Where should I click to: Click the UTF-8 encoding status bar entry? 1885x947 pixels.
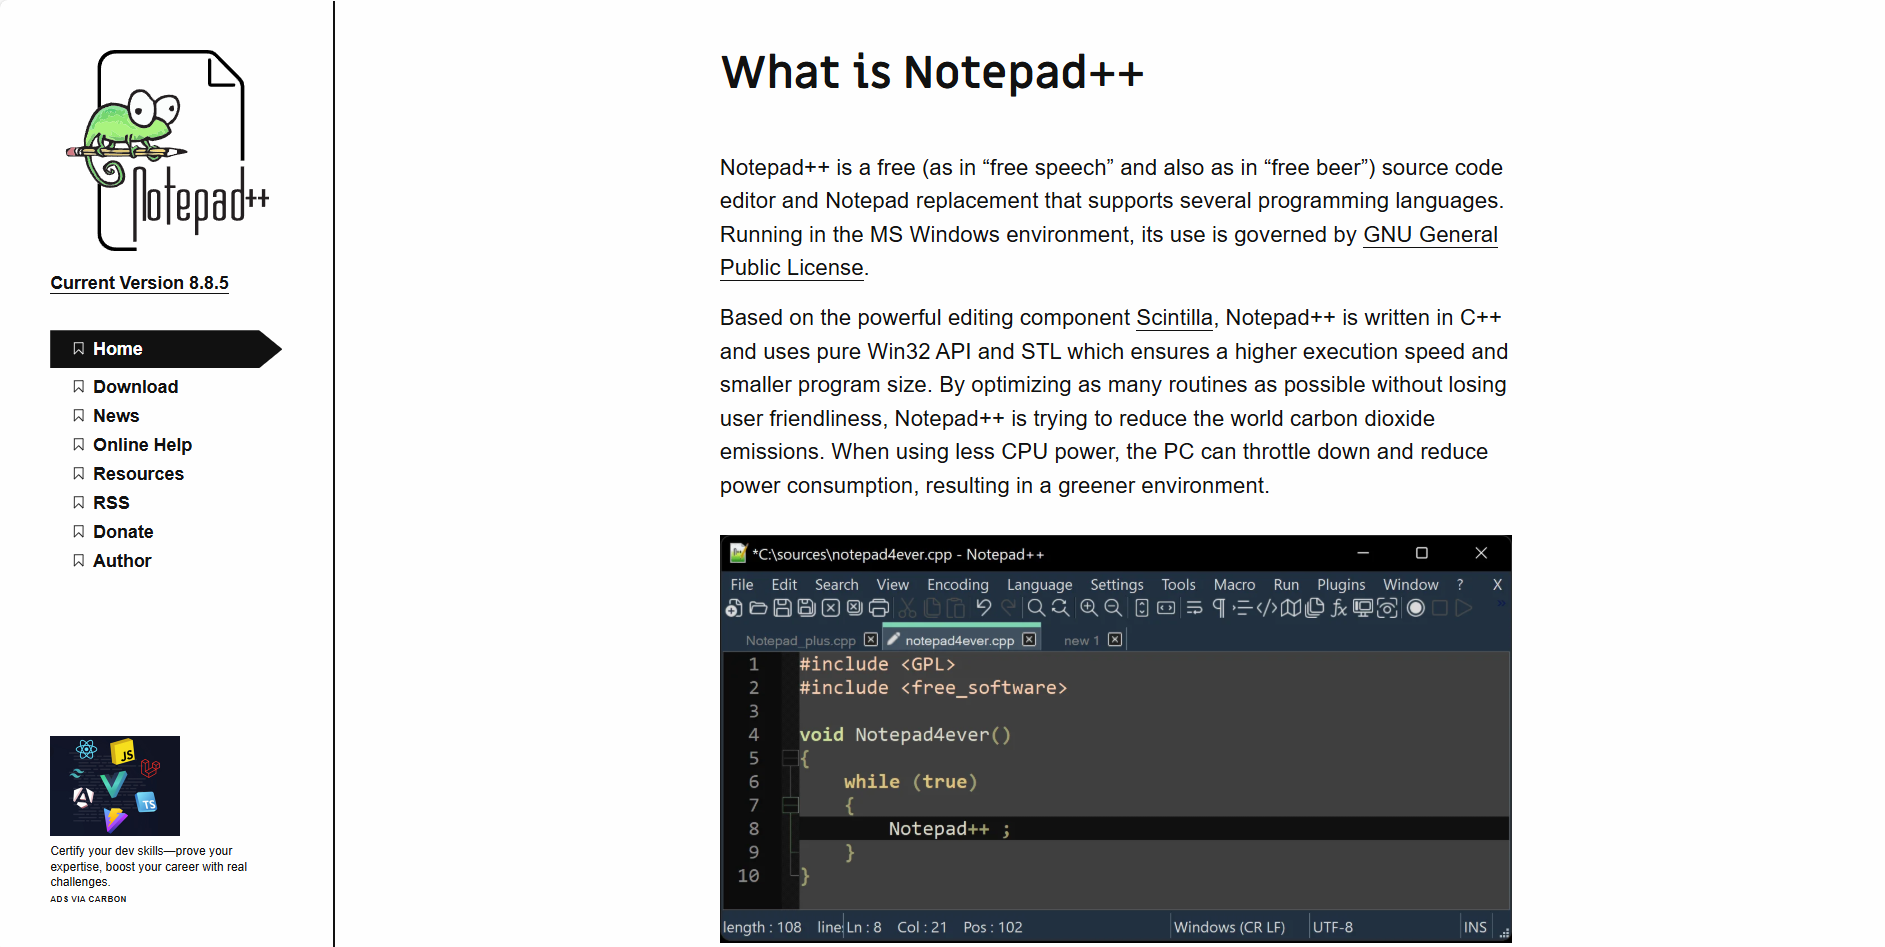pyautogui.click(x=1333, y=927)
